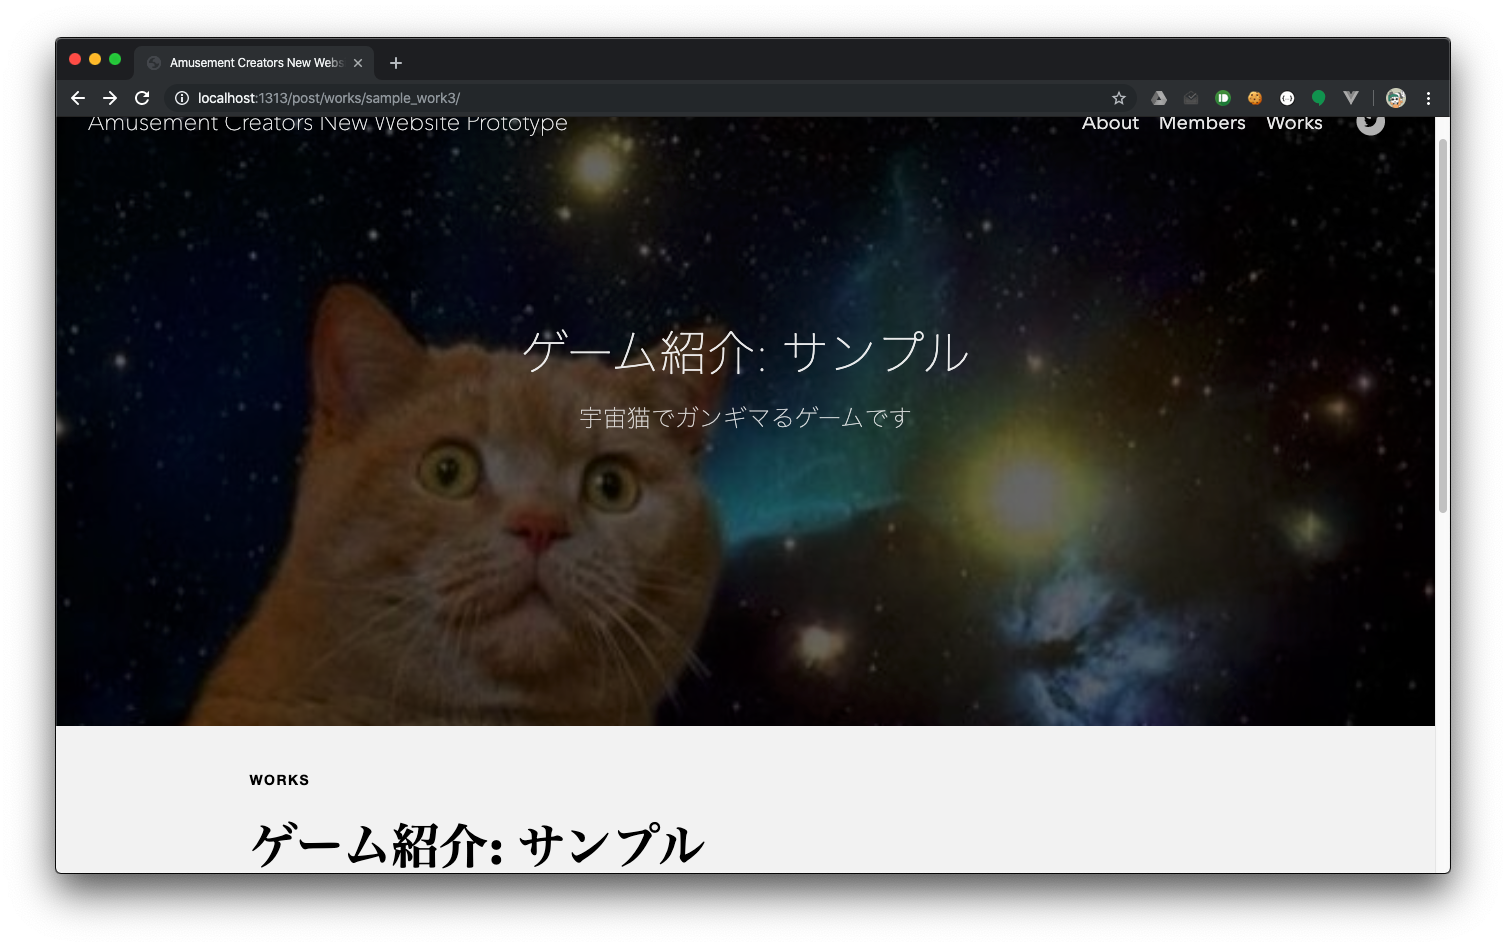This screenshot has height=947, width=1506.
Task: Click the yellow minimize window button
Action: coord(95,60)
